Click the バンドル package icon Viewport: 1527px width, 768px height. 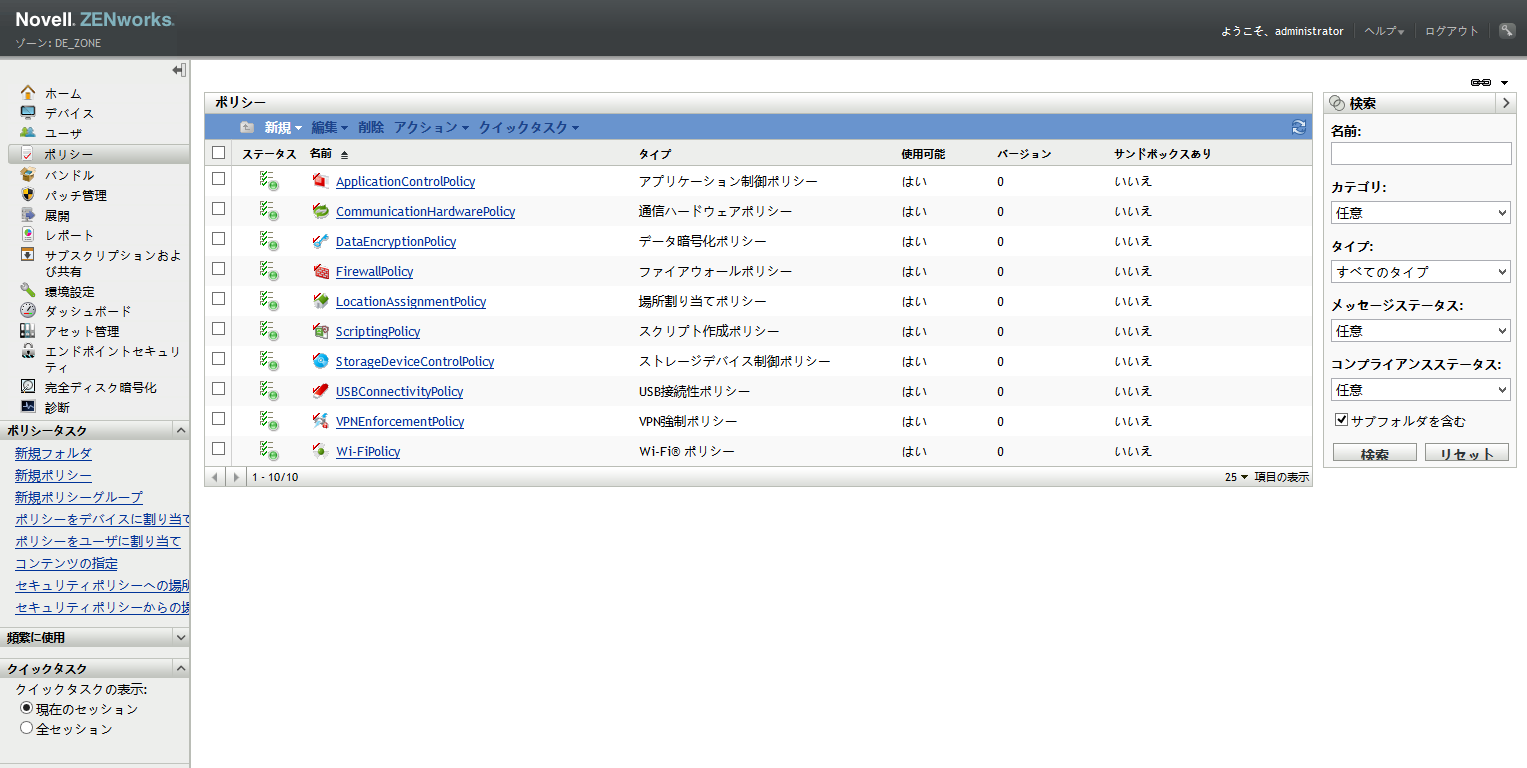[28, 175]
